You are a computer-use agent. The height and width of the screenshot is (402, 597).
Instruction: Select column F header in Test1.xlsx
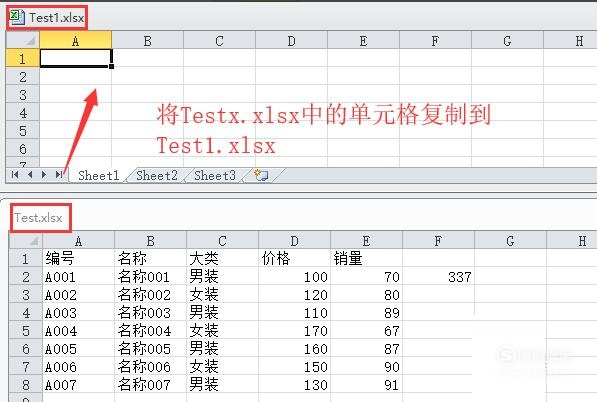[x=435, y=40]
